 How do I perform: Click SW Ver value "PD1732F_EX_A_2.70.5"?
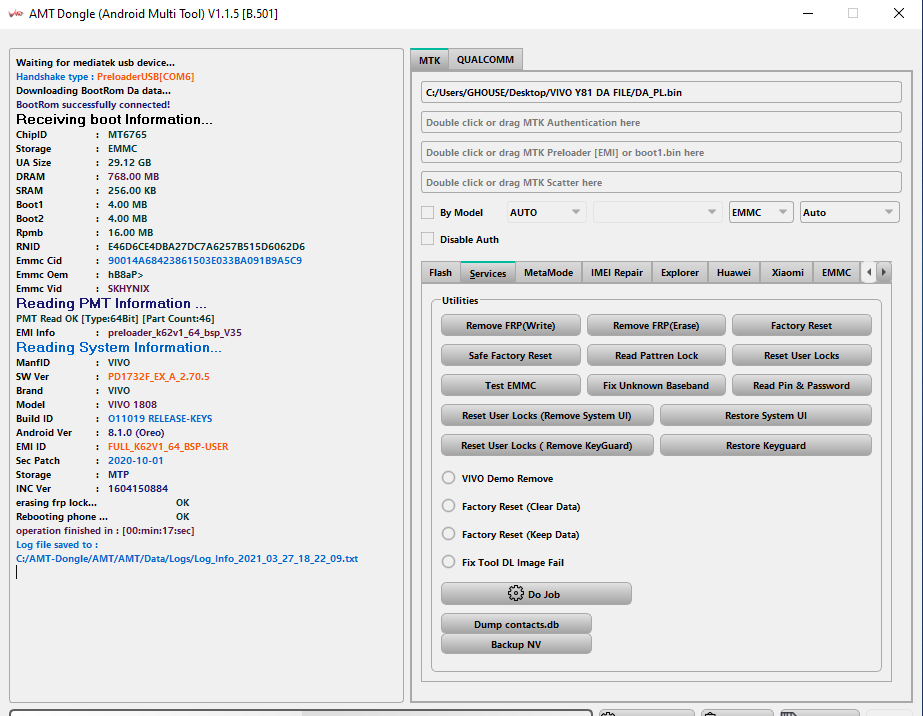pyautogui.click(x=158, y=377)
